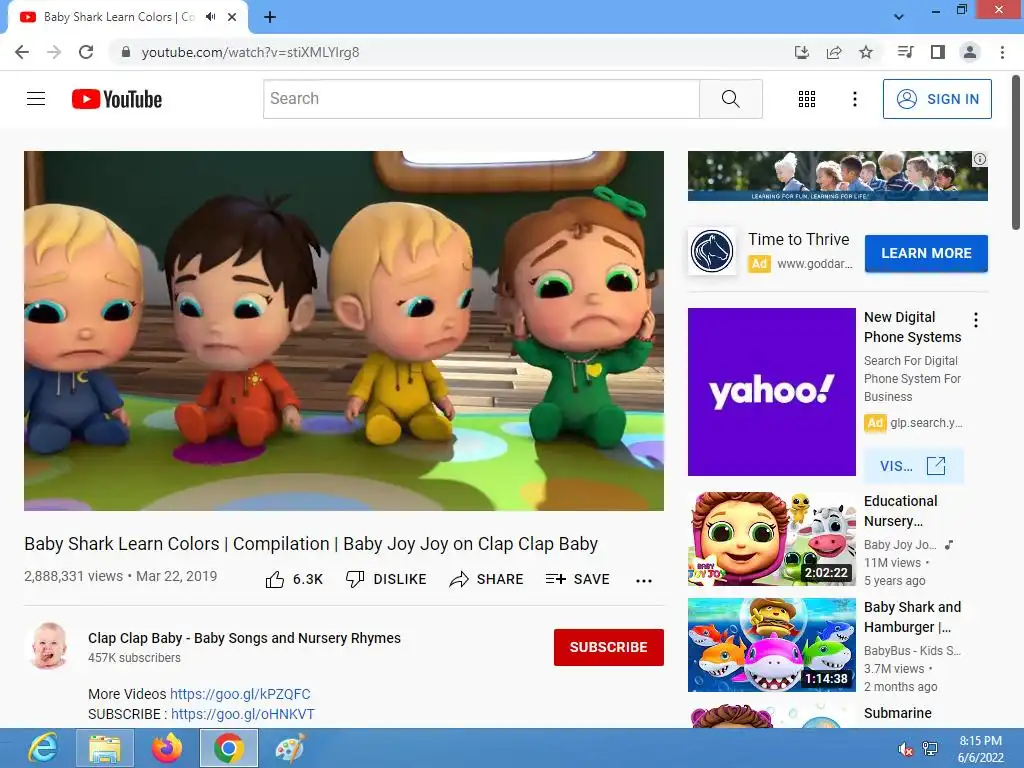Click the 457K subscribers text
The height and width of the screenshot is (768, 1024).
tap(135, 658)
